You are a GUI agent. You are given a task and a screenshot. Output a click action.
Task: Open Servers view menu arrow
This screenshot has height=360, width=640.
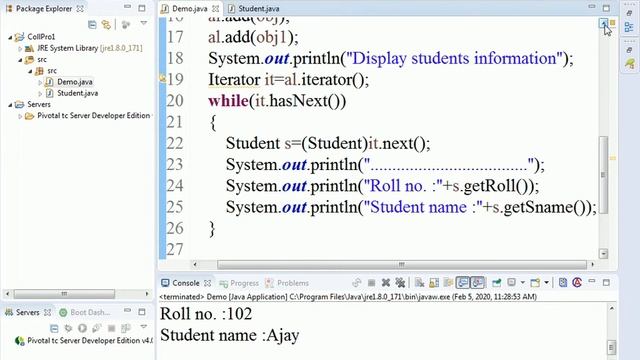coord(144,327)
